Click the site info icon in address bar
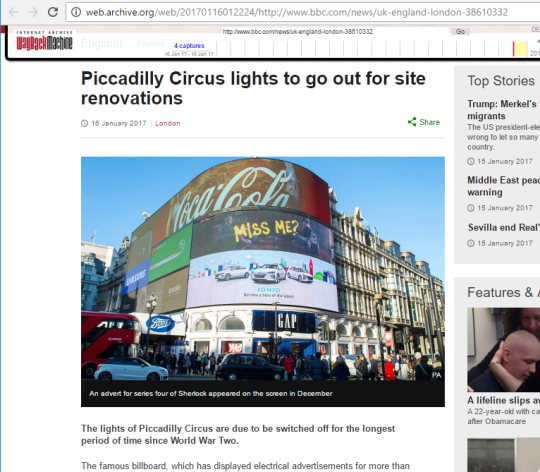The image size is (540, 472). pyautogui.click(x=76, y=12)
